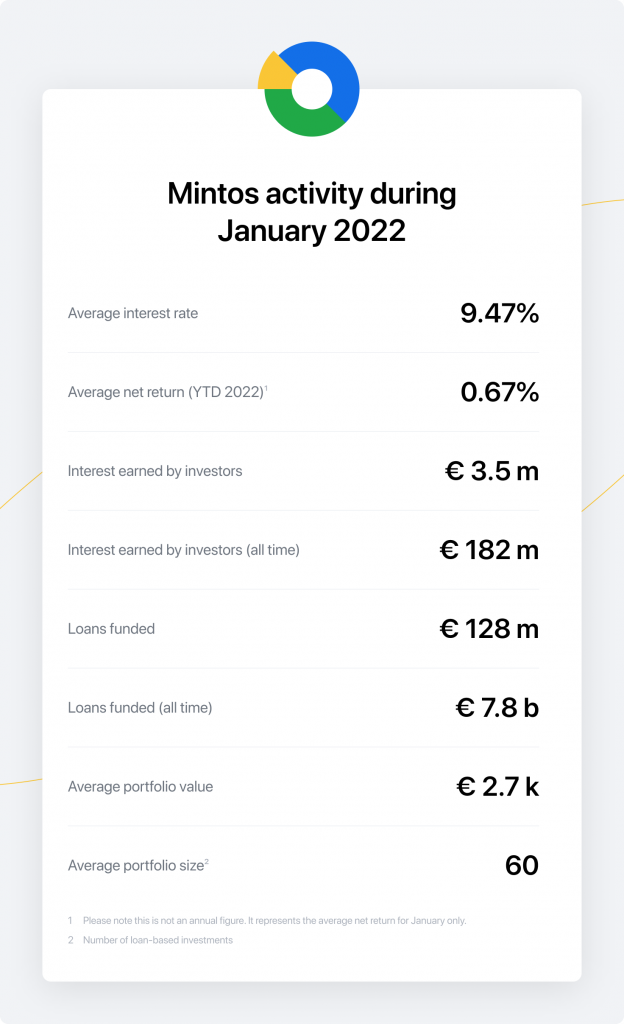Screen dimensions: 624x1024
Task: Click the € 7.8 b all-time loans value
Action: [497, 708]
